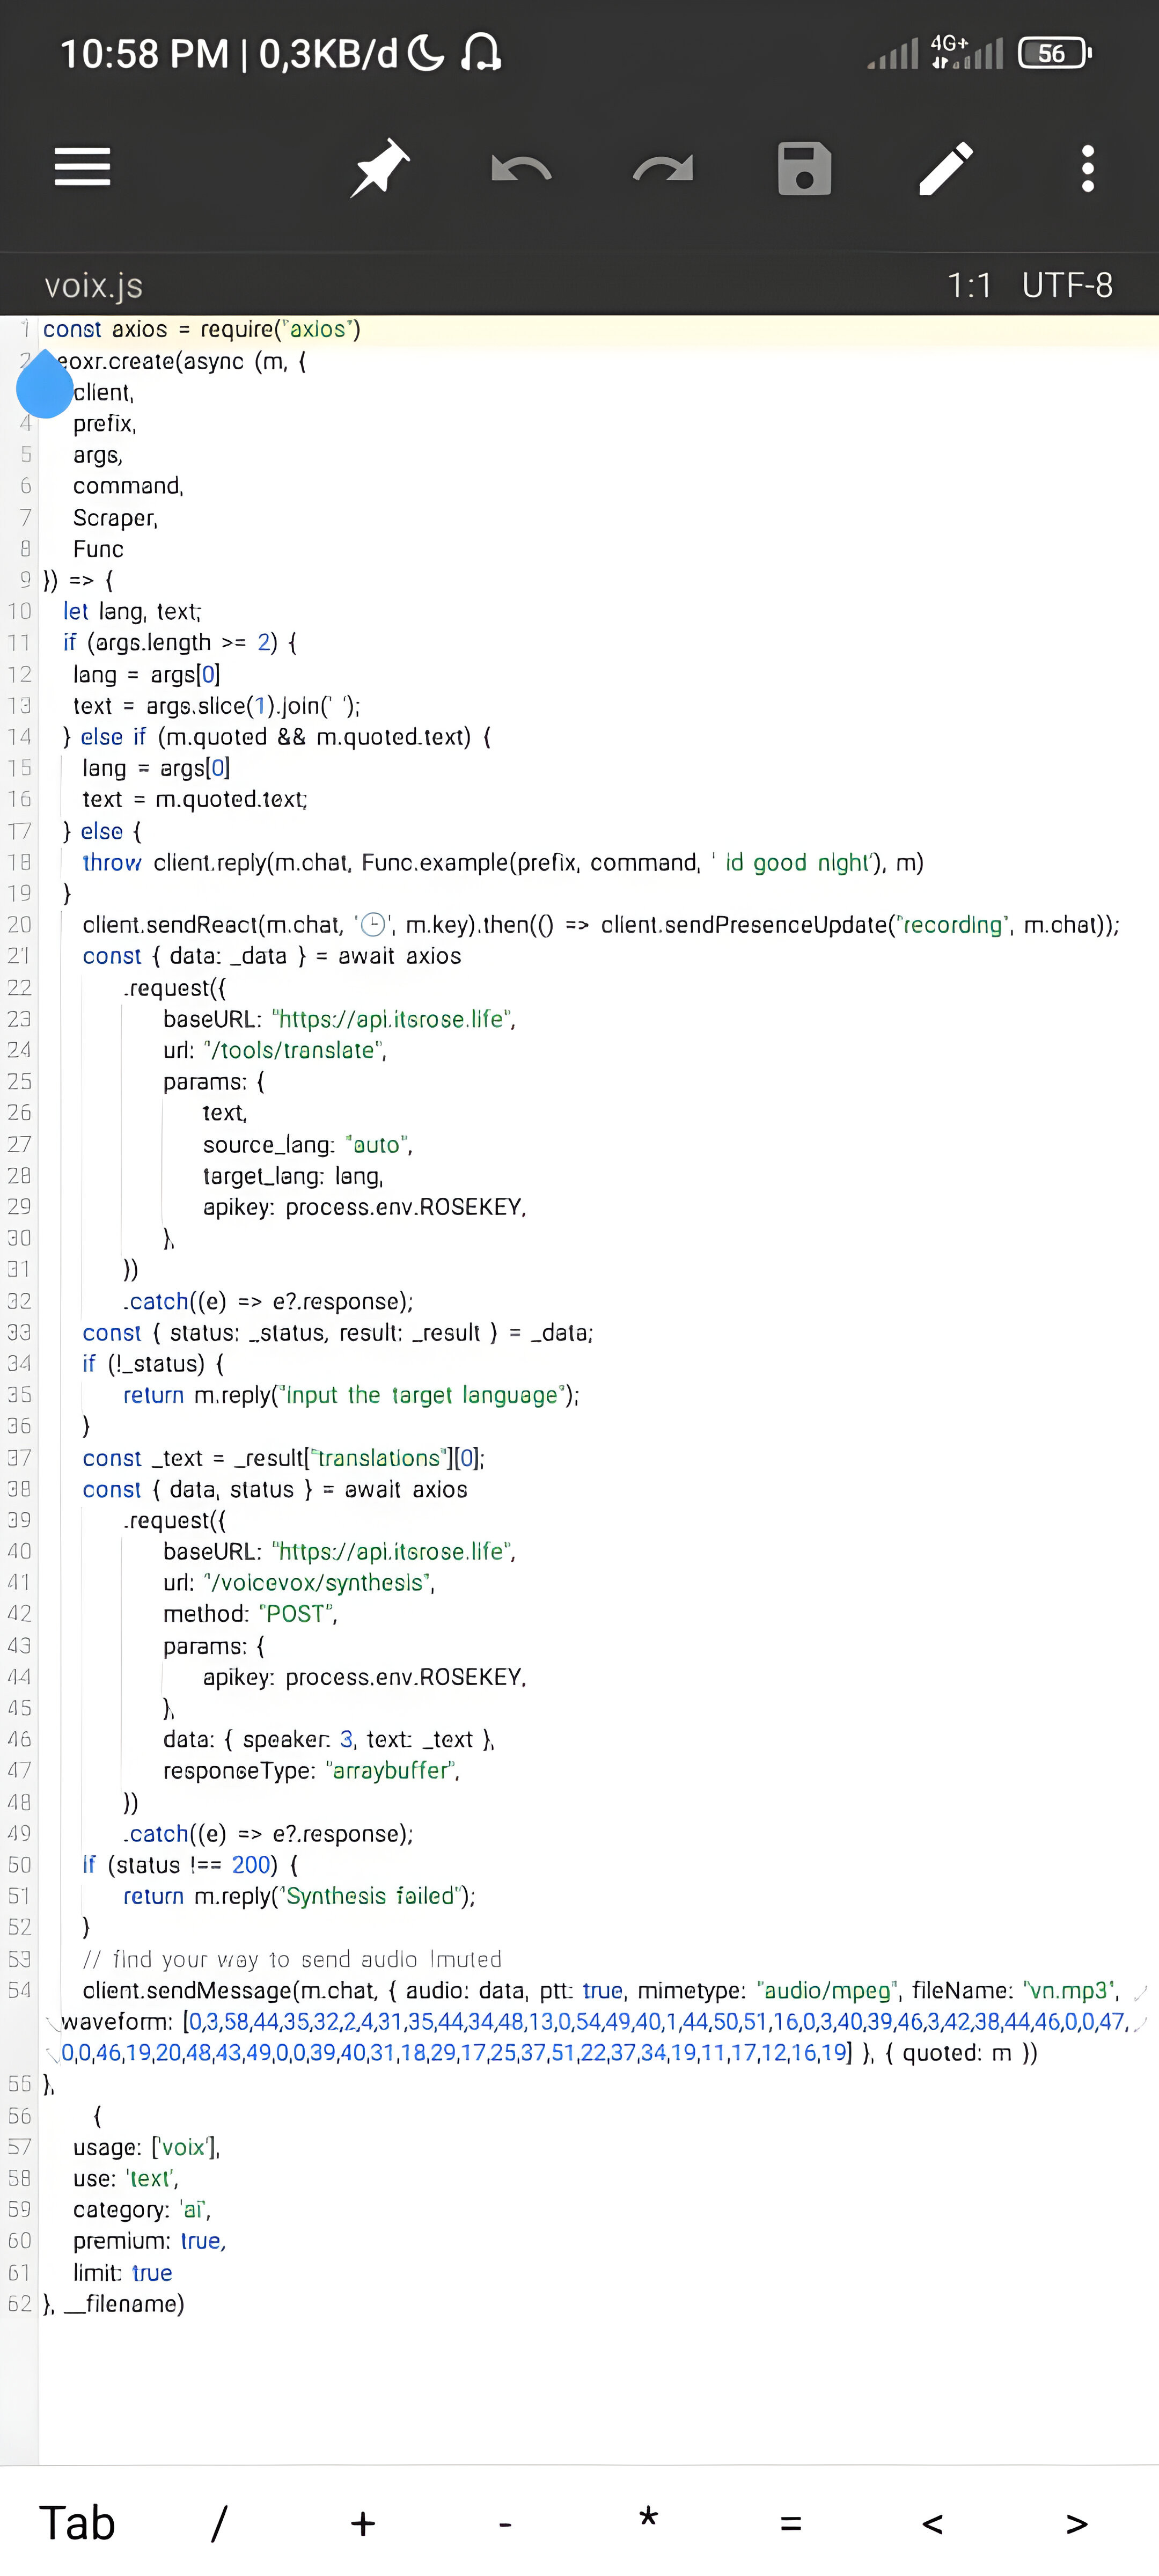
Task: Tap the asterisk key on symbol bar
Action: 648,2522
